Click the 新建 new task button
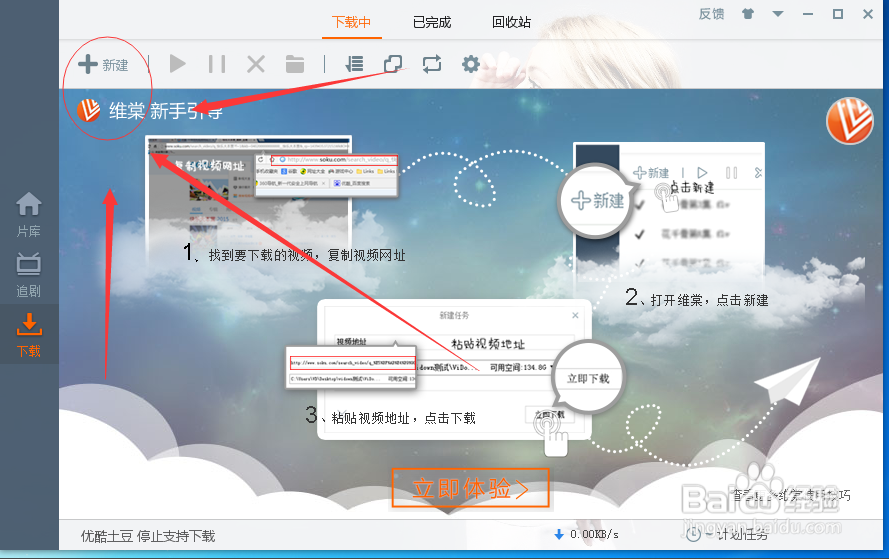The height and width of the screenshot is (559, 889). [103, 65]
